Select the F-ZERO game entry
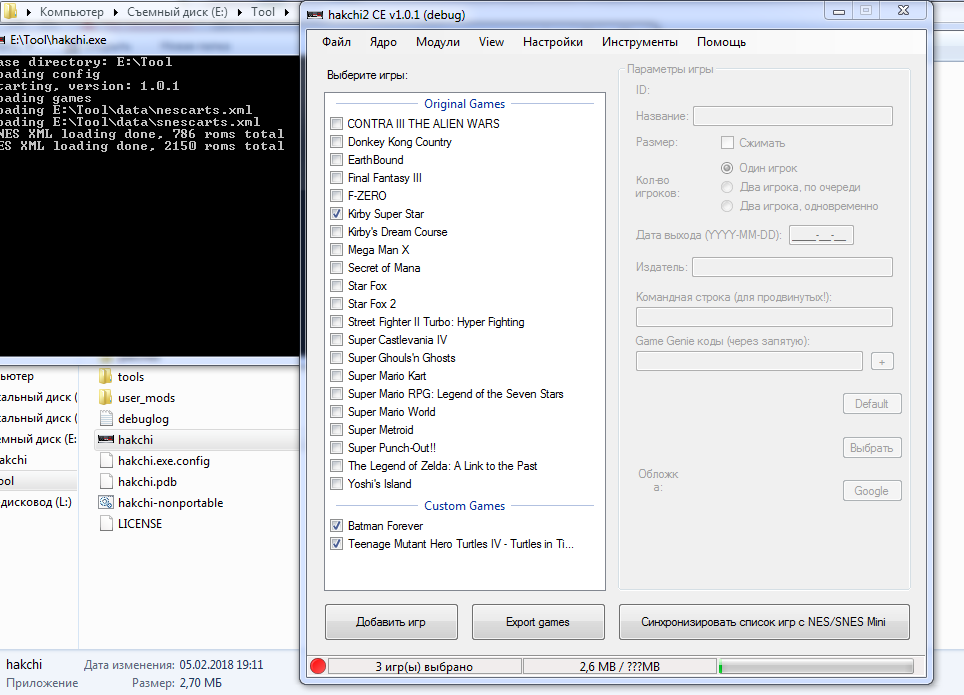 coord(367,196)
